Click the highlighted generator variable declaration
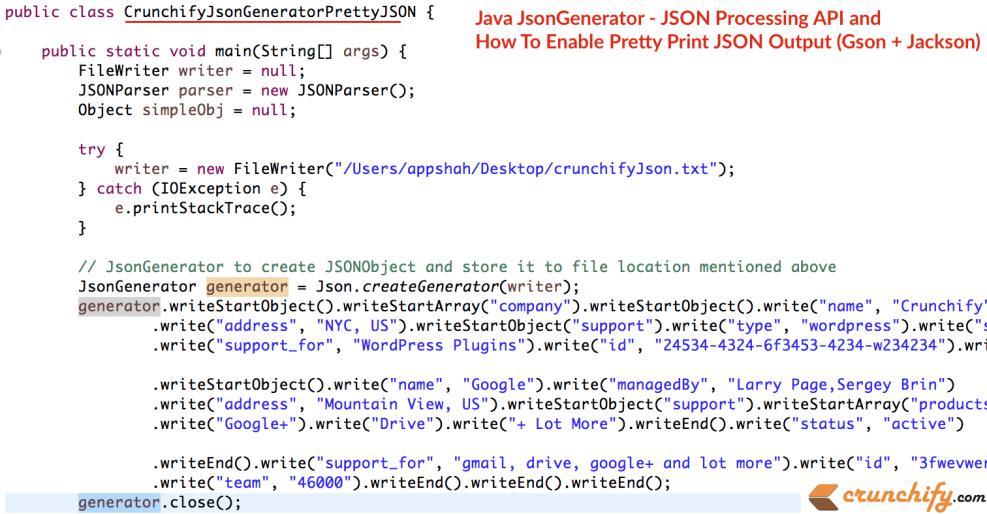This screenshot has height=514, width=987. [x=253, y=286]
